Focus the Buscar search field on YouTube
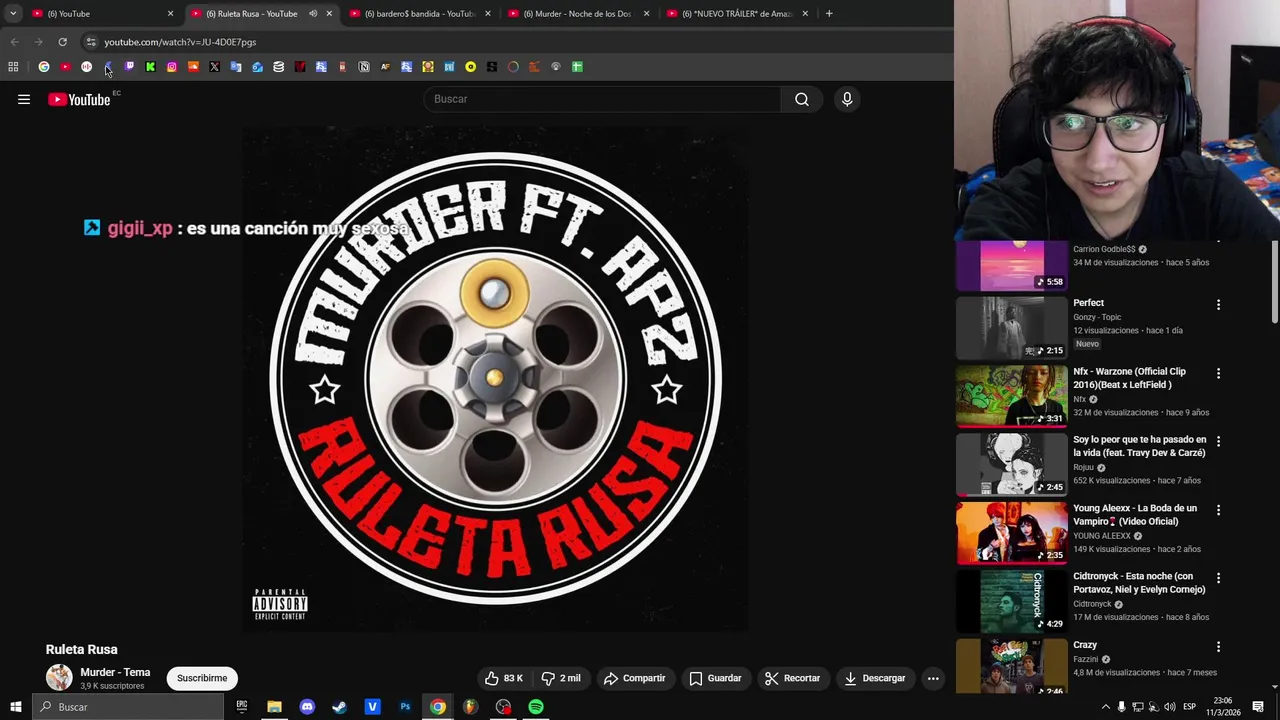 coord(603,99)
